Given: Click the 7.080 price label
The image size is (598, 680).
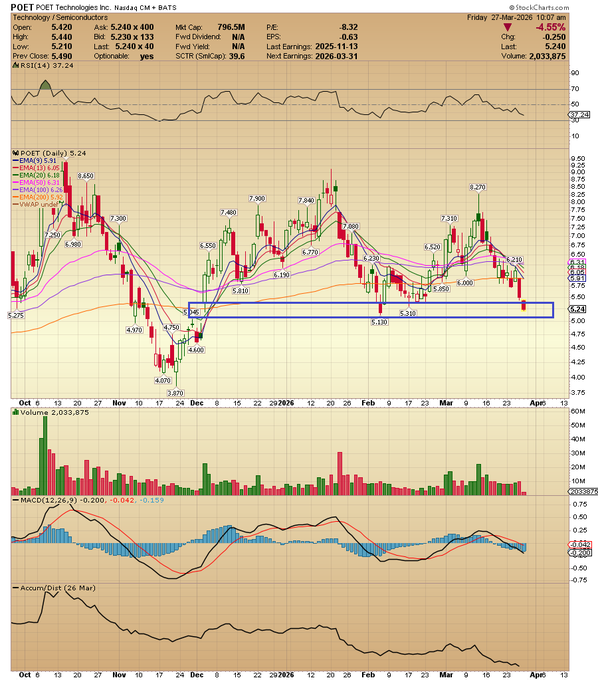Looking at the screenshot, I should click(351, 226).
